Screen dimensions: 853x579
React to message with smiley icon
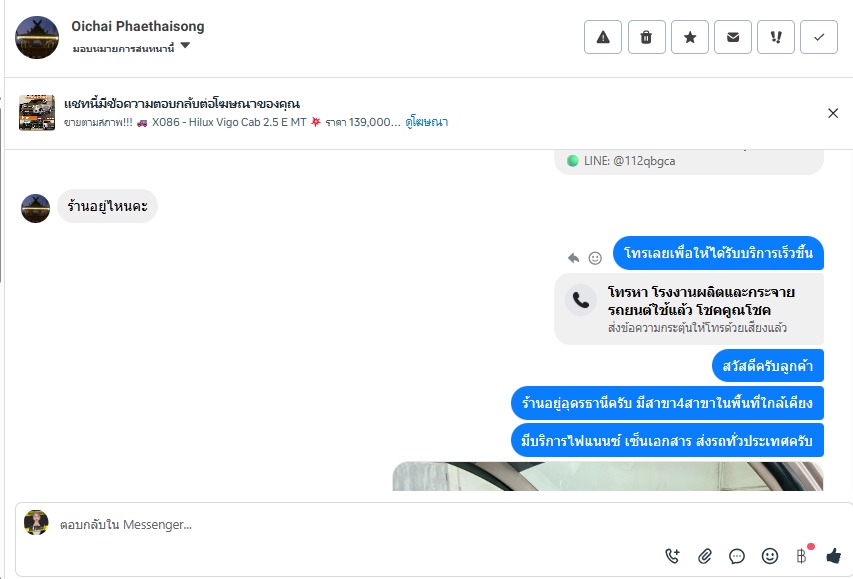pos(595,258)
